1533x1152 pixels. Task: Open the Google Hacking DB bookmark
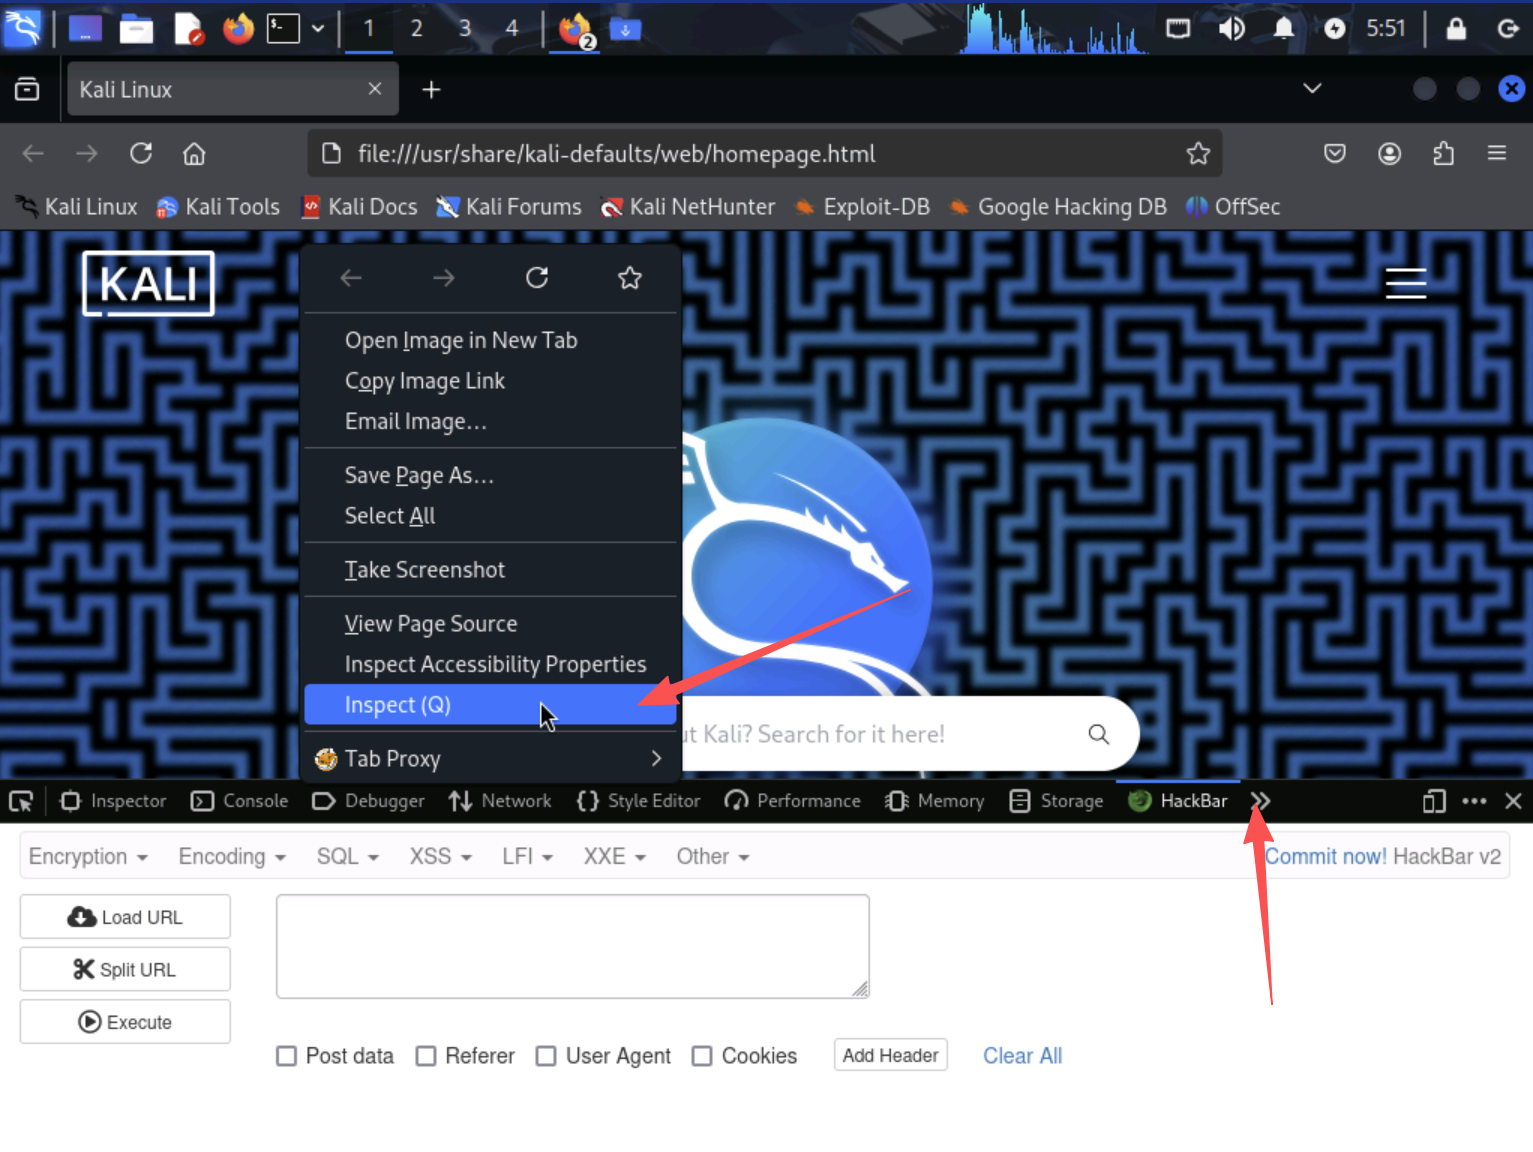1057,207
